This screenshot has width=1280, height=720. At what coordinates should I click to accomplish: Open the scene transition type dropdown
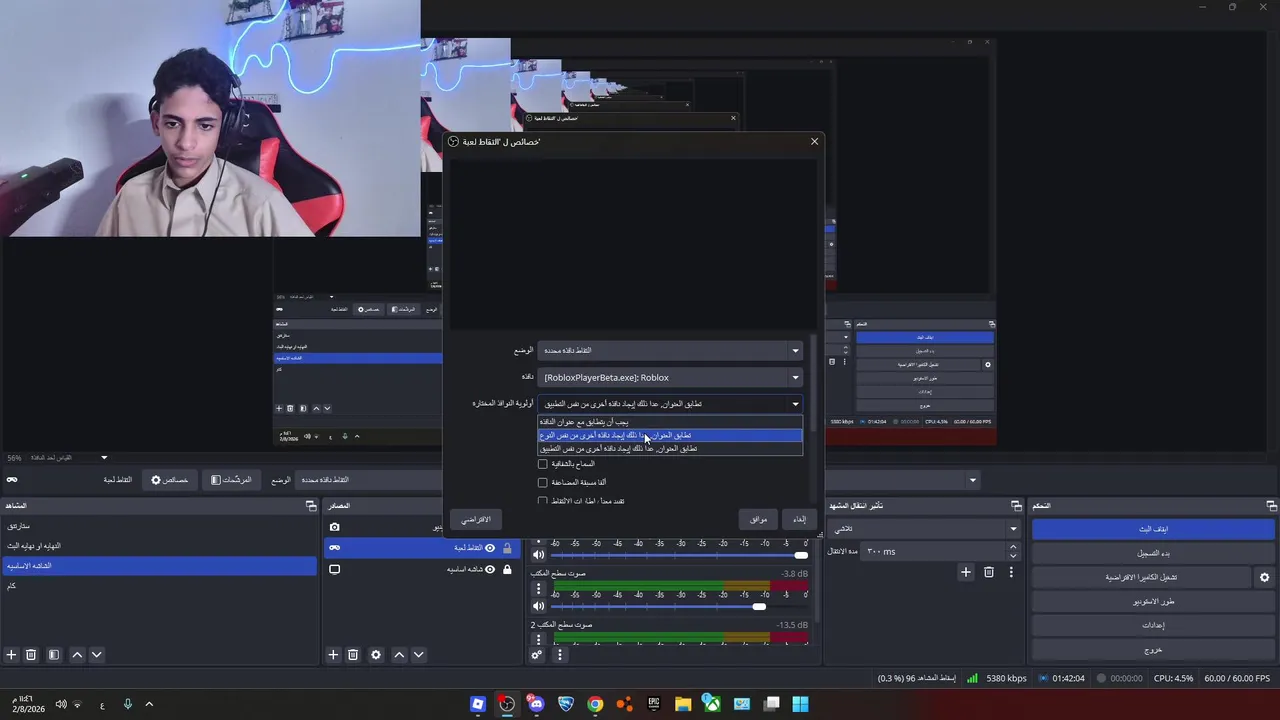pyautogui.click(x=925, y=528)
